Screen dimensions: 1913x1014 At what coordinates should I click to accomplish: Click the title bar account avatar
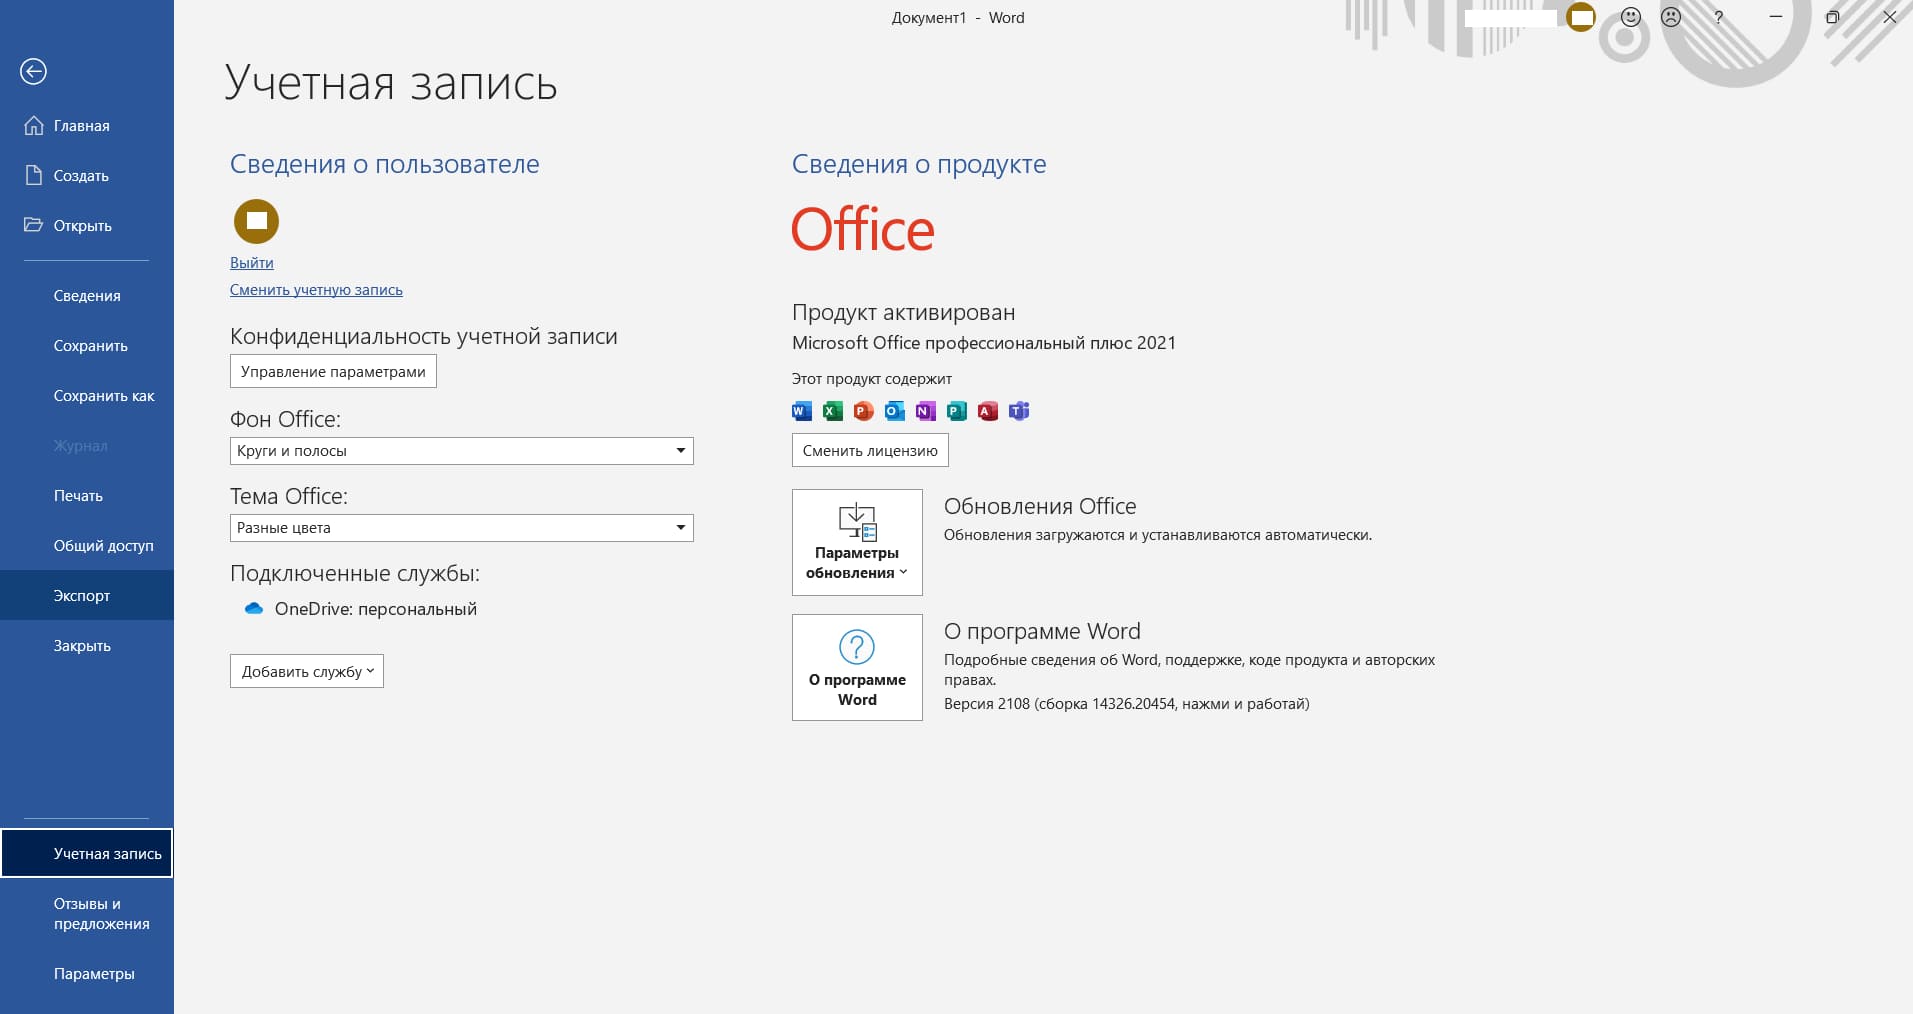click(1581, 17)
